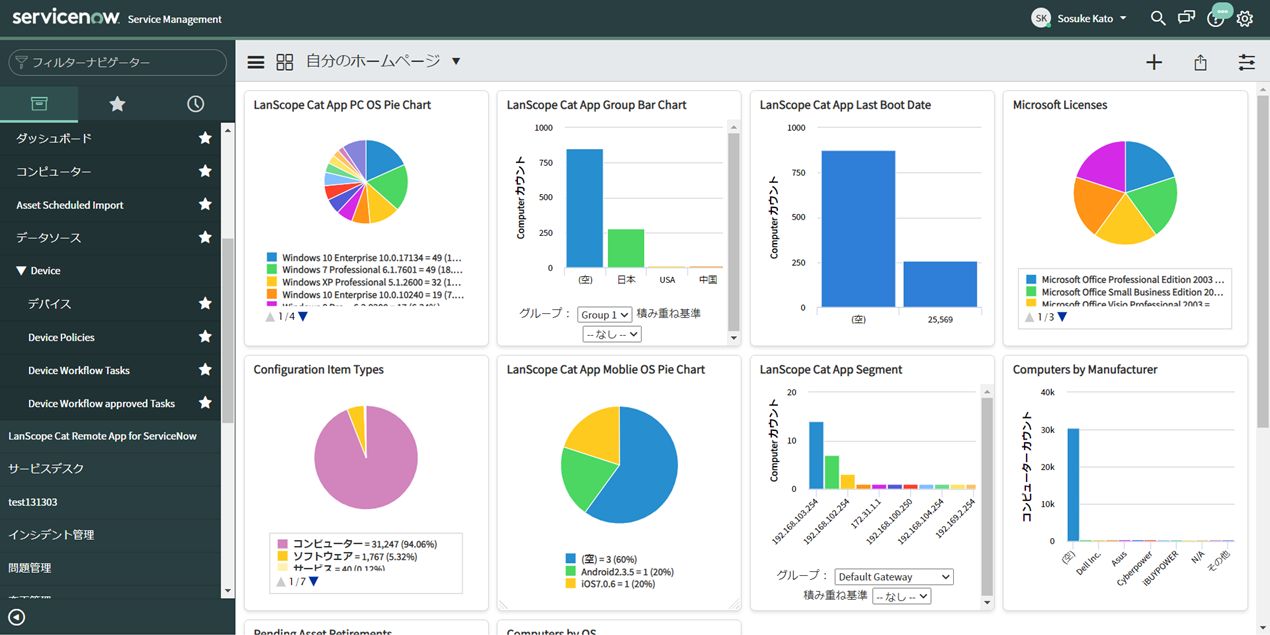Open stacking dropdown under Group Bar Chart
This screenshot has width=1270, height=635.
coord(611,334)
